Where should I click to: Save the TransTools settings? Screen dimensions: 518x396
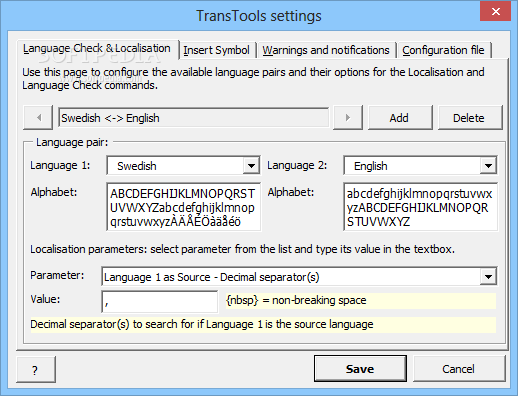(x=360, y=369)
